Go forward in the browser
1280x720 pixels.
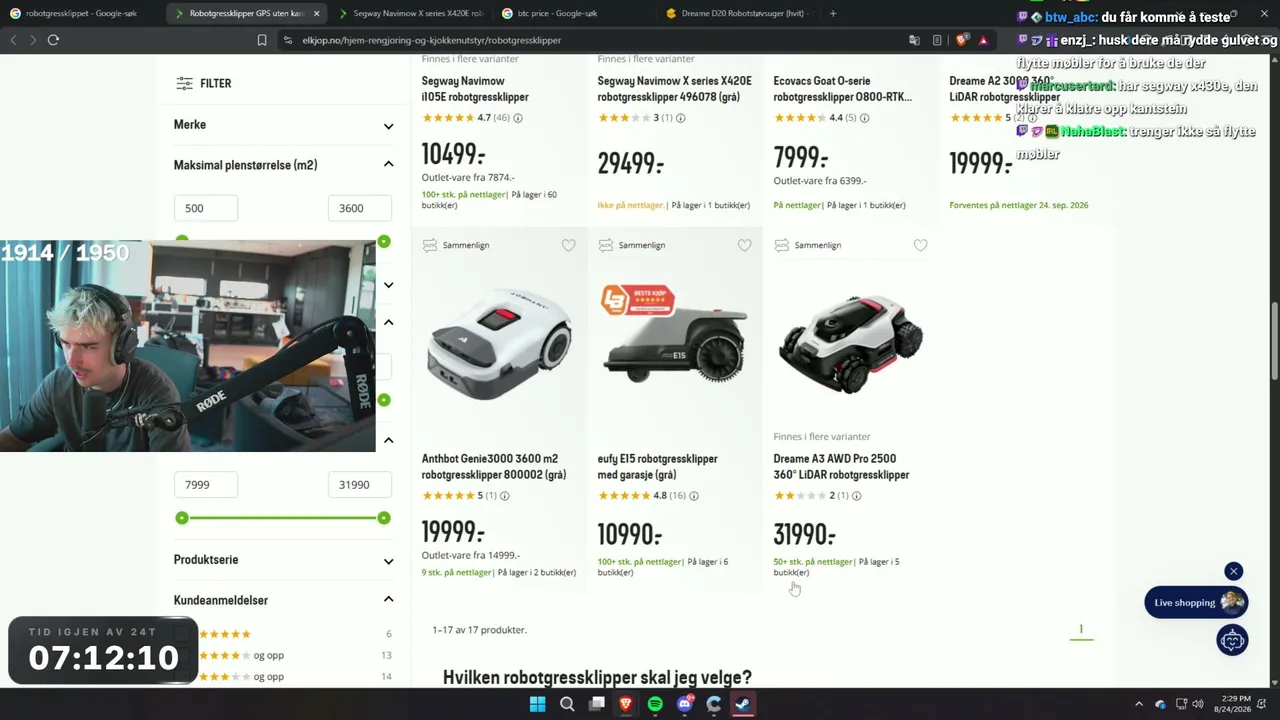coord(33,40)
